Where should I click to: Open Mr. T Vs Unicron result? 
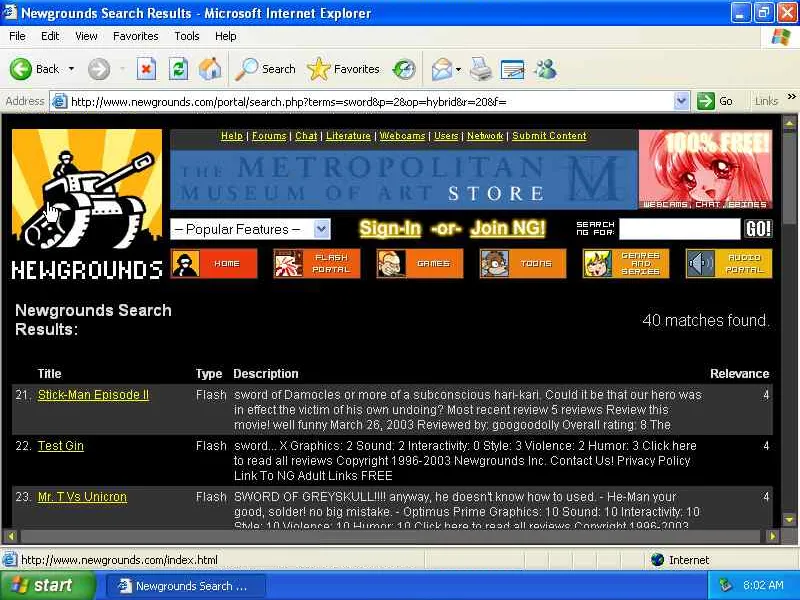coord(82,497)
